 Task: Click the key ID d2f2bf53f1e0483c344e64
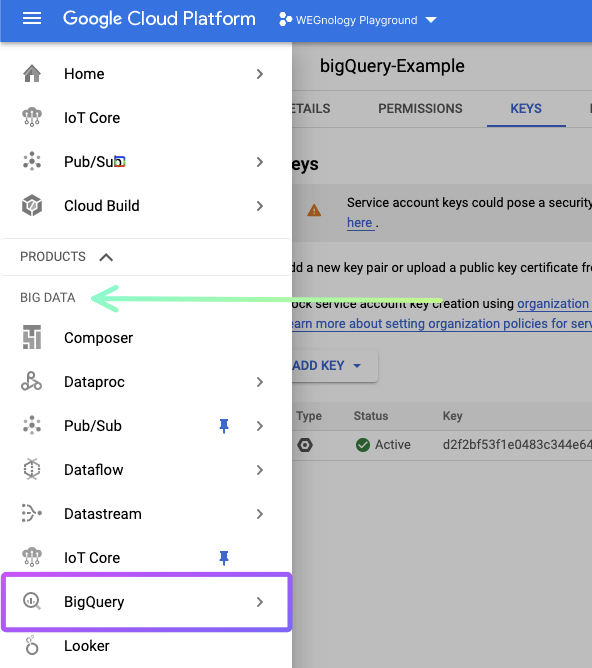point(517,445)
